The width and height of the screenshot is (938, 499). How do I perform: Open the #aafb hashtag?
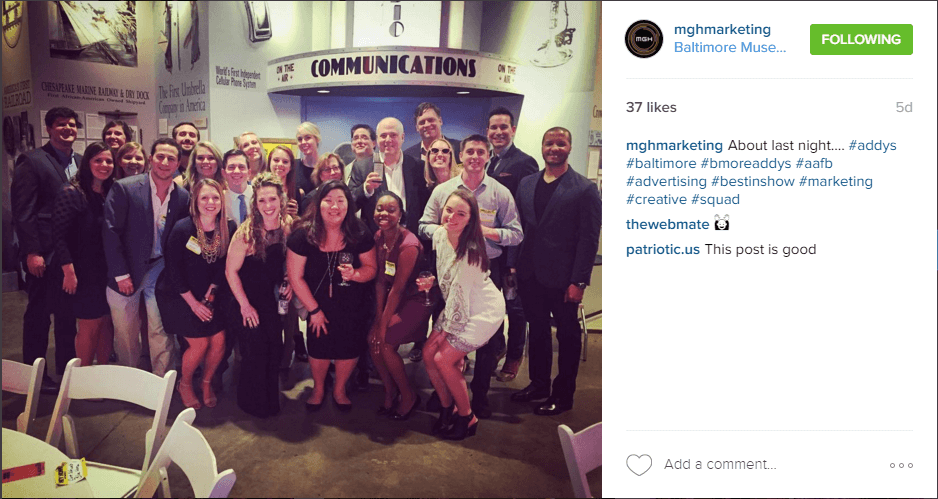tap(814, 163)
